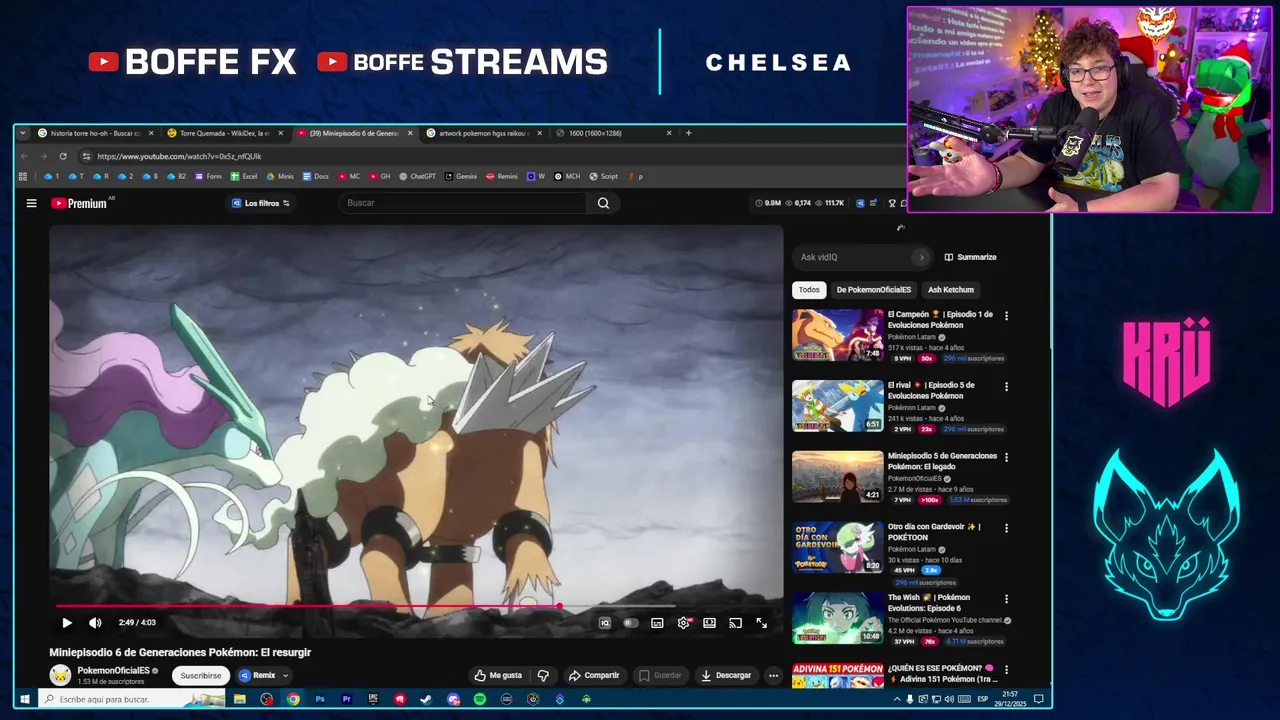This screenshot has width=1280, height=720.
Task: Switch to theater mode view
Action: click(709, 623)
